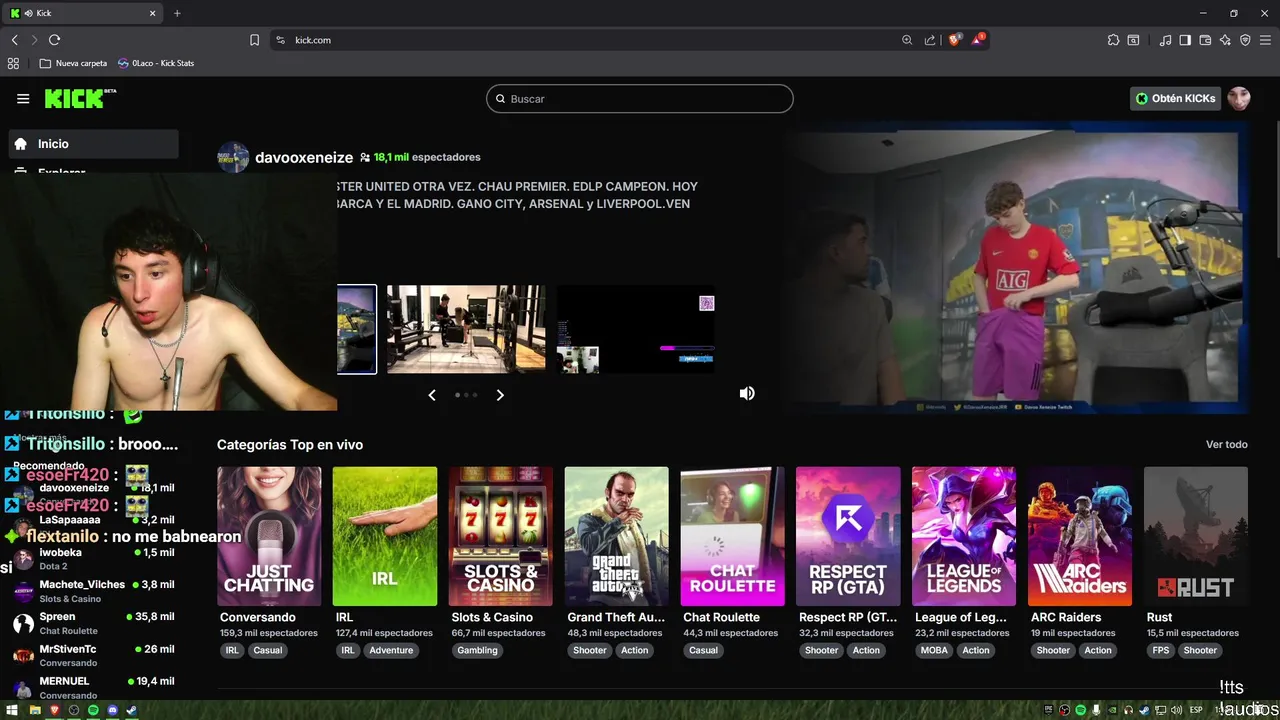The height and width of the screenshot is (720, 1280).
Task: Focus the Buscar search field
Action: point(640,99)
